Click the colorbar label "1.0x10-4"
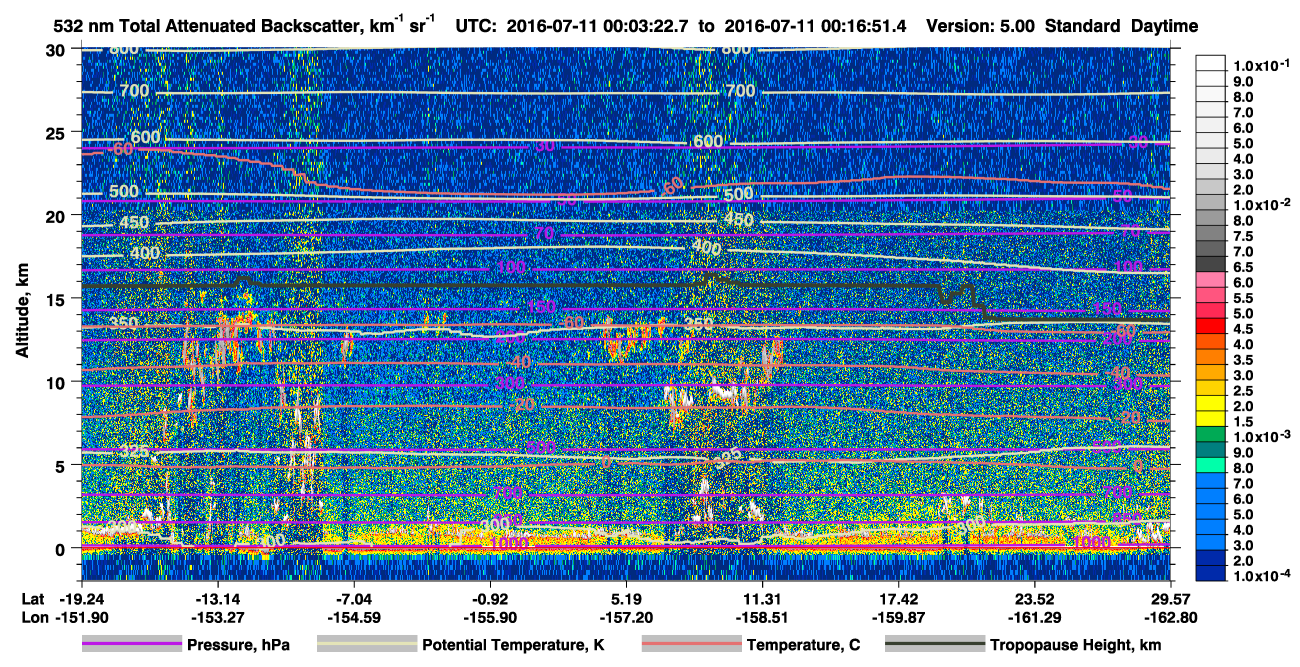The width and height of the screenshot is (1300, 667). (1262, 576)
